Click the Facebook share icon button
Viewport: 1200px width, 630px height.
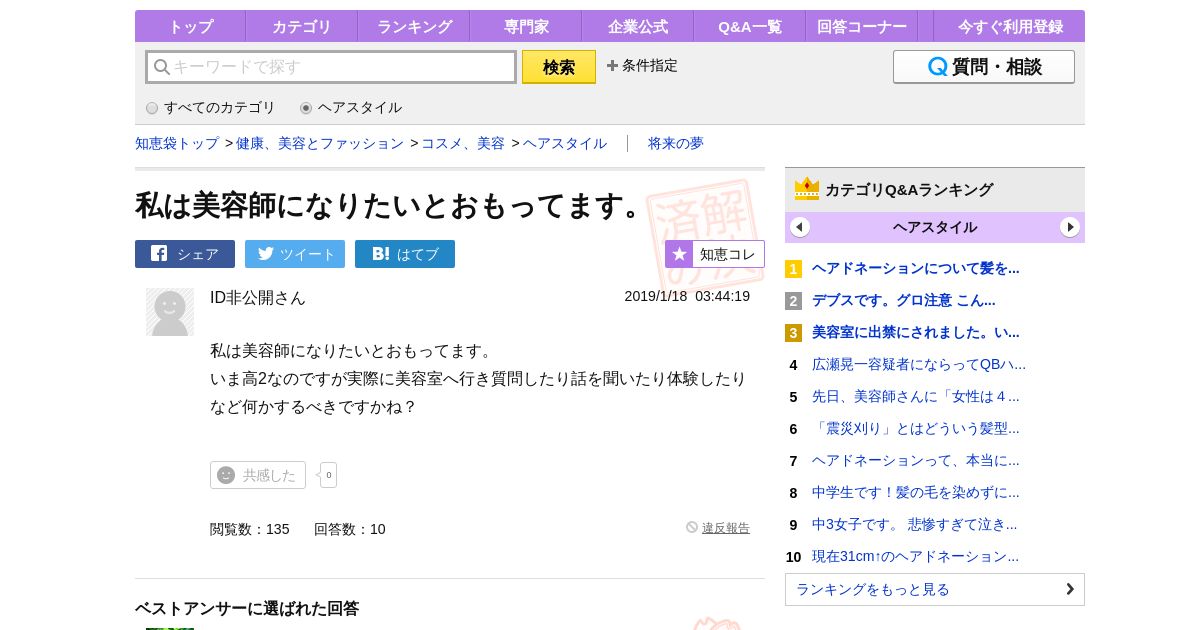[185, 254]
